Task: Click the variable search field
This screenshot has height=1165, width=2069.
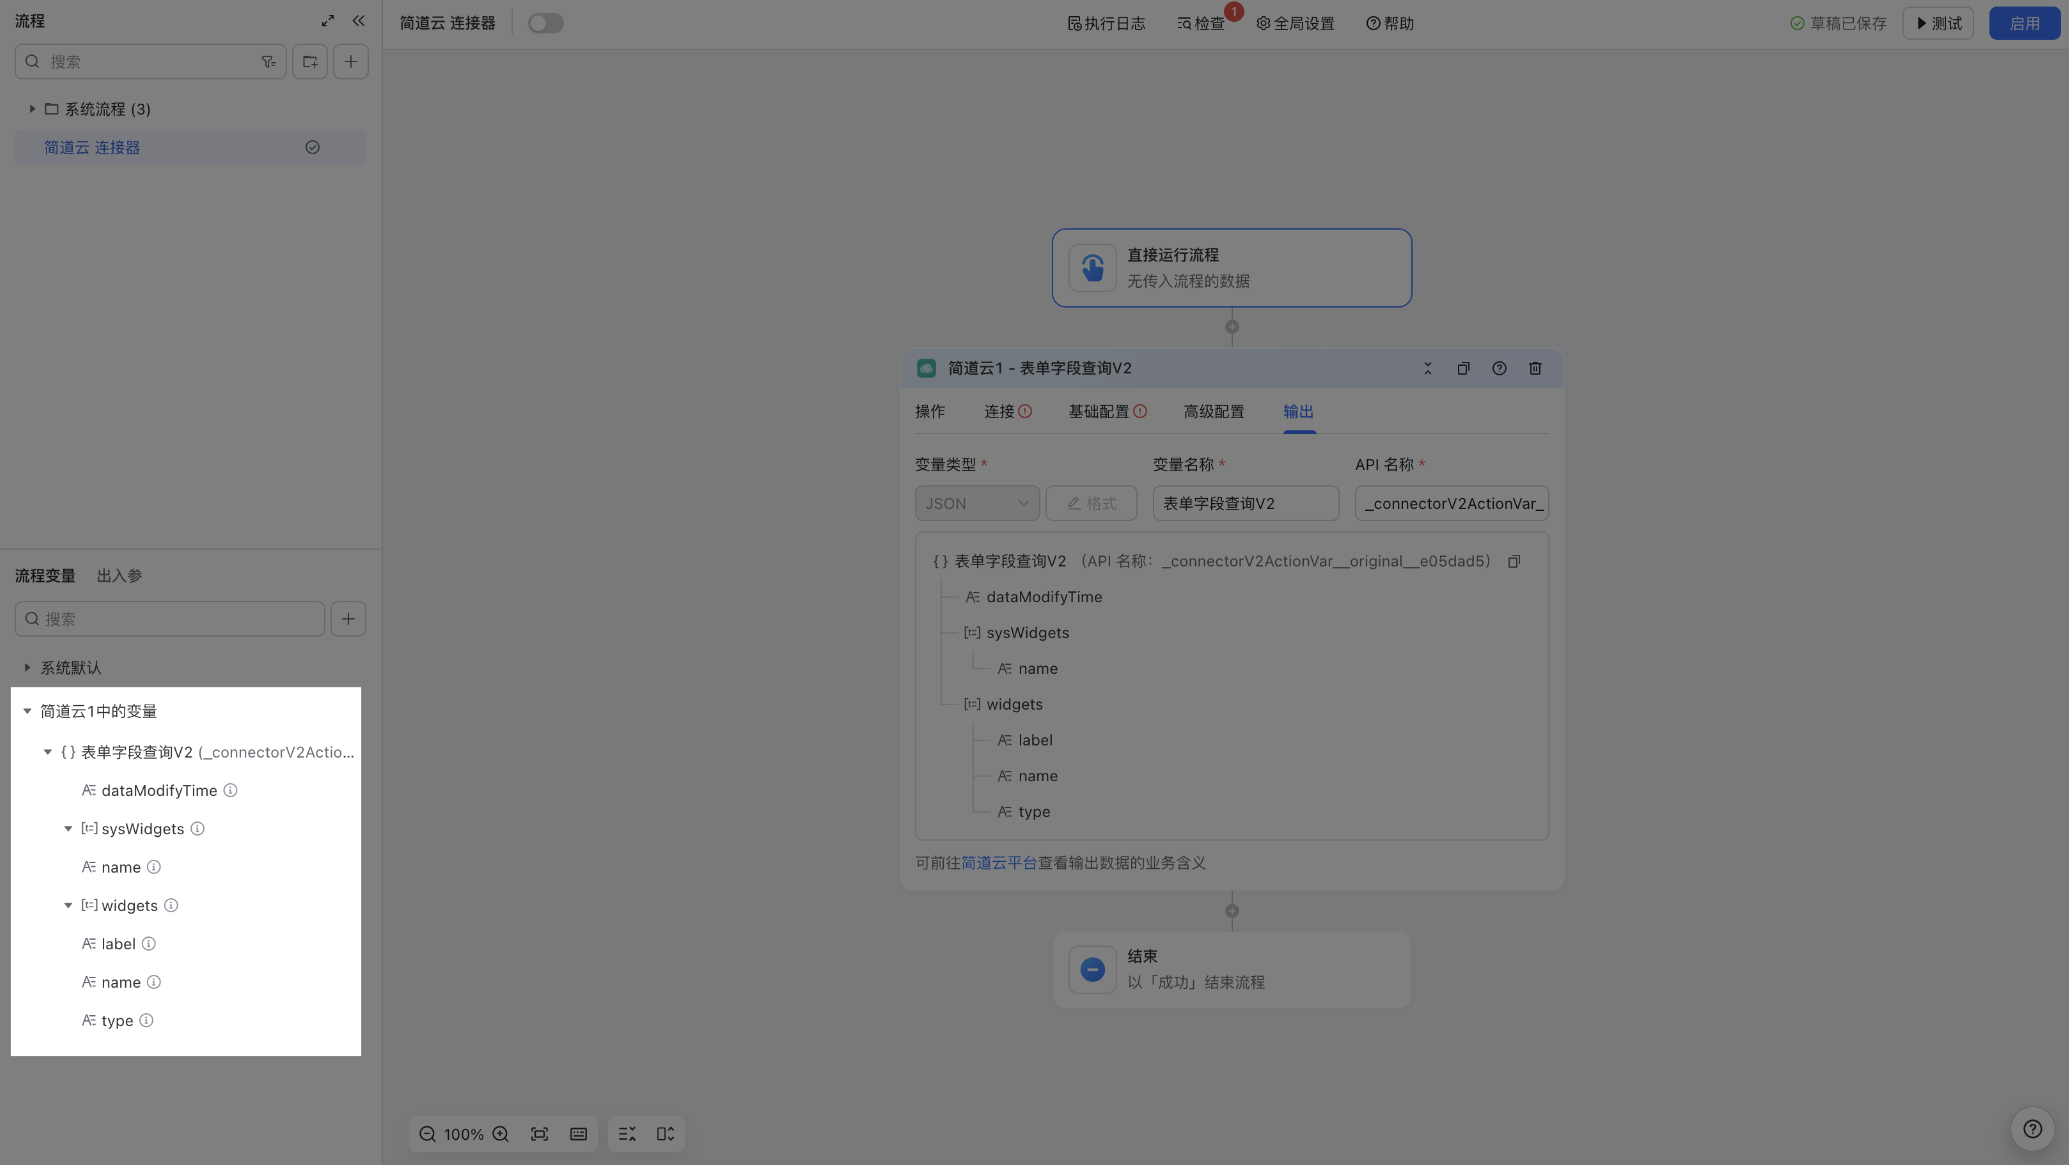Action: pos(170,619)
